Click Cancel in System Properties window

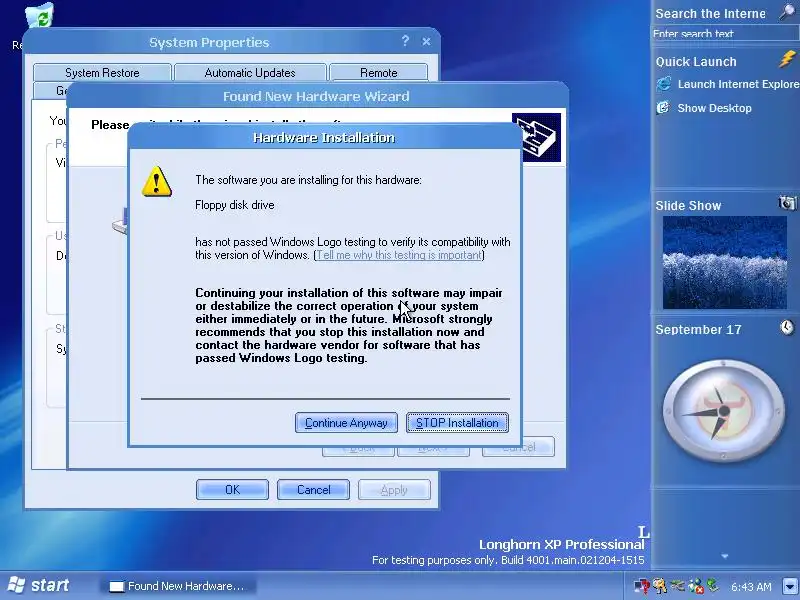[313, 490]
